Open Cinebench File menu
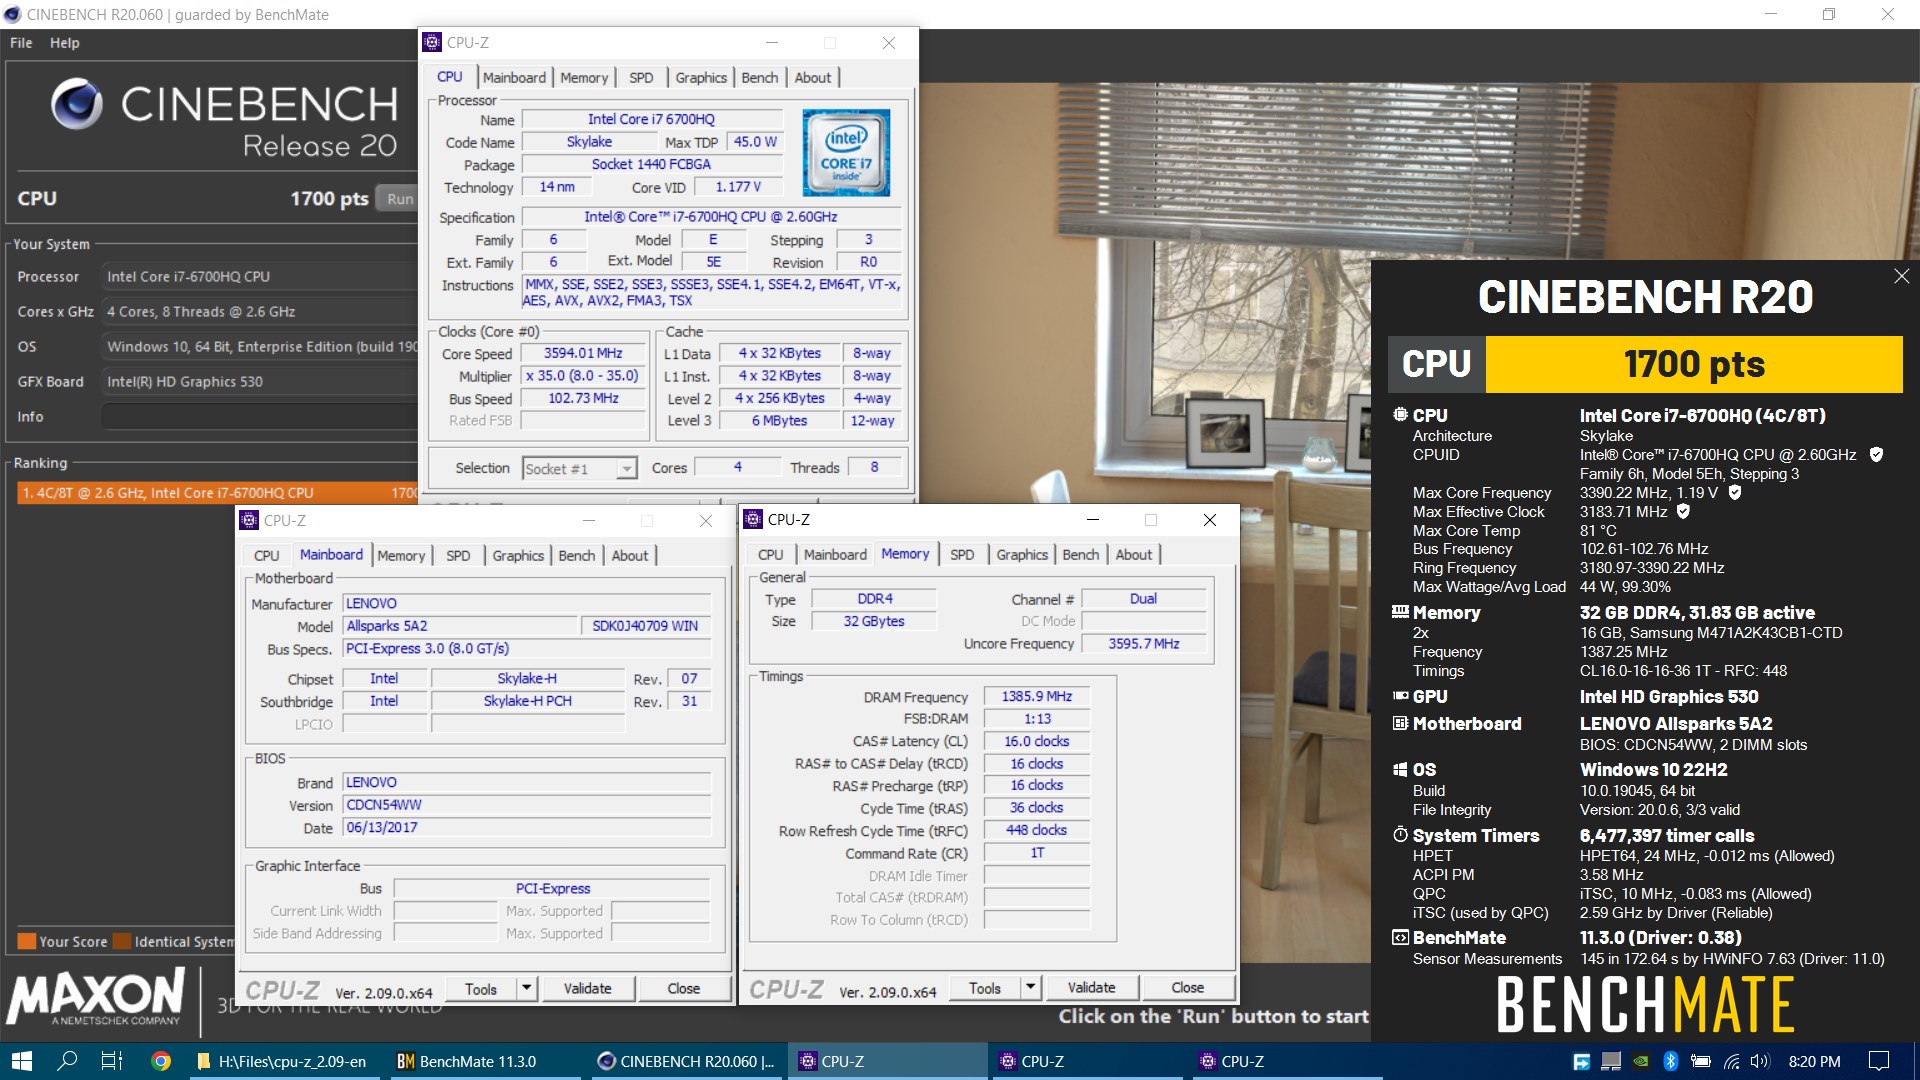1920x1080 pixels. tap(21, 43)
